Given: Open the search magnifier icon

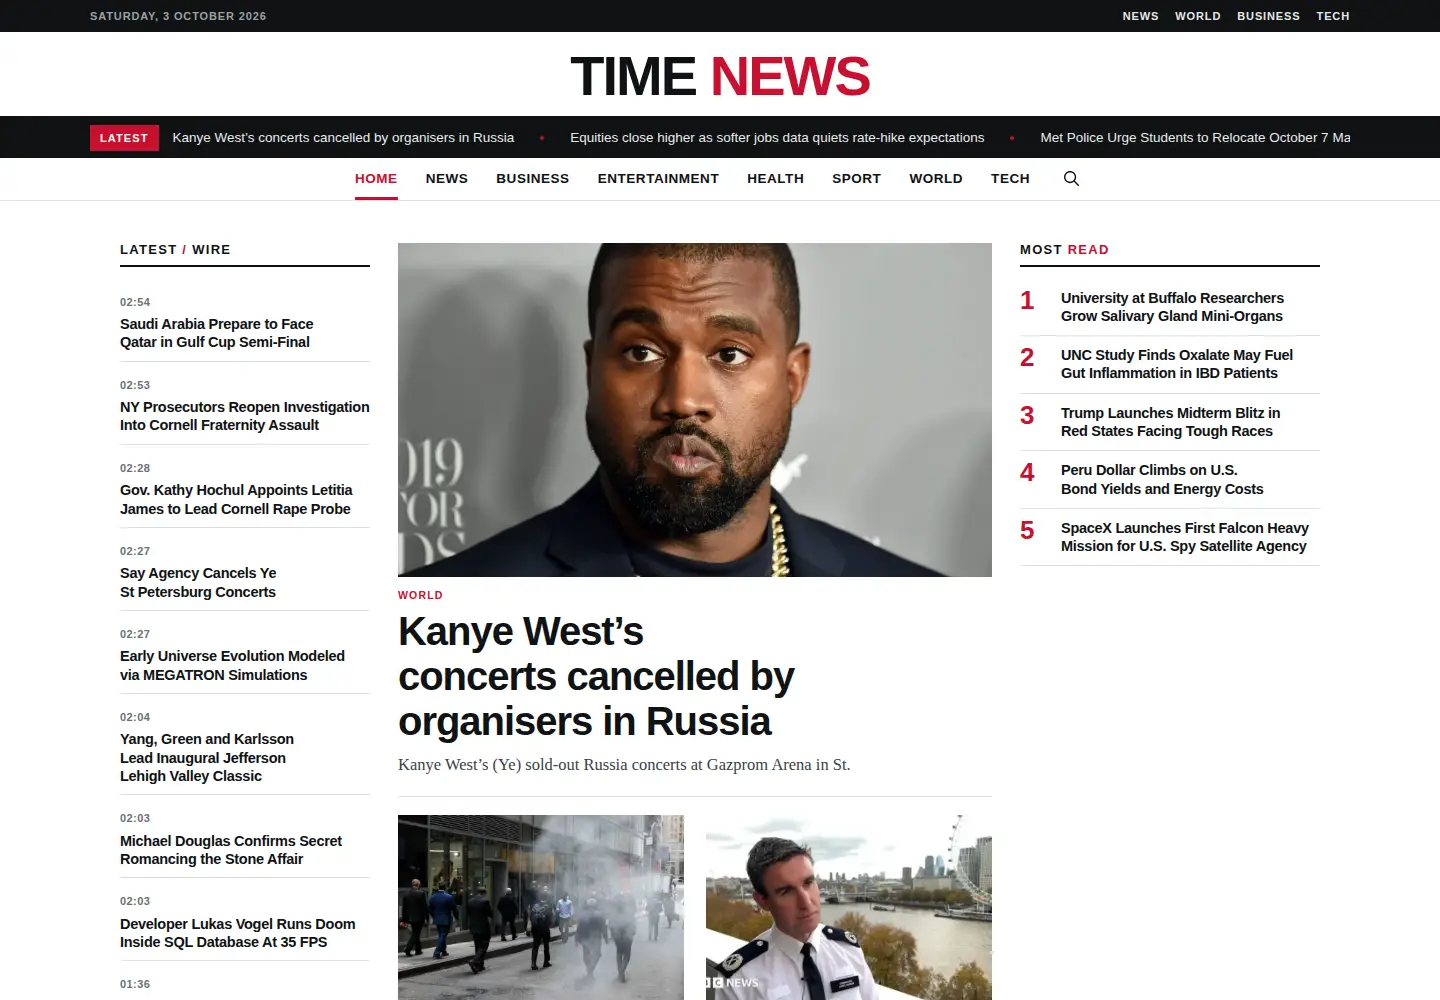Looking at the screenshot, I should [x=1071, y=178].
